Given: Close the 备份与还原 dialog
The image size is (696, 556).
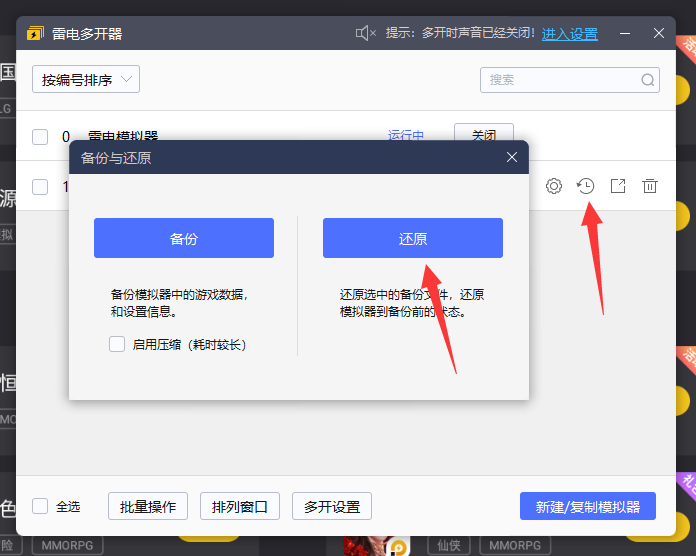Looking at the screenshot, I should (512, 157).
